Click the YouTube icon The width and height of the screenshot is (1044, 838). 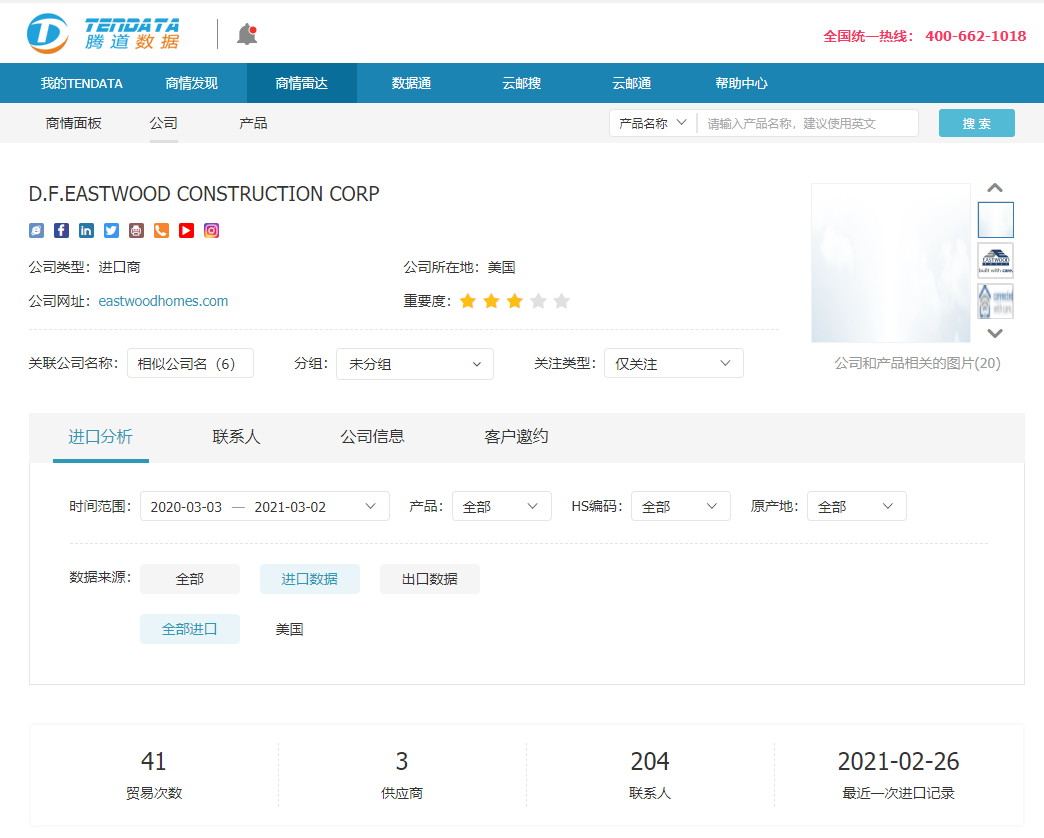pyautogui.click(x=185, y=230)
